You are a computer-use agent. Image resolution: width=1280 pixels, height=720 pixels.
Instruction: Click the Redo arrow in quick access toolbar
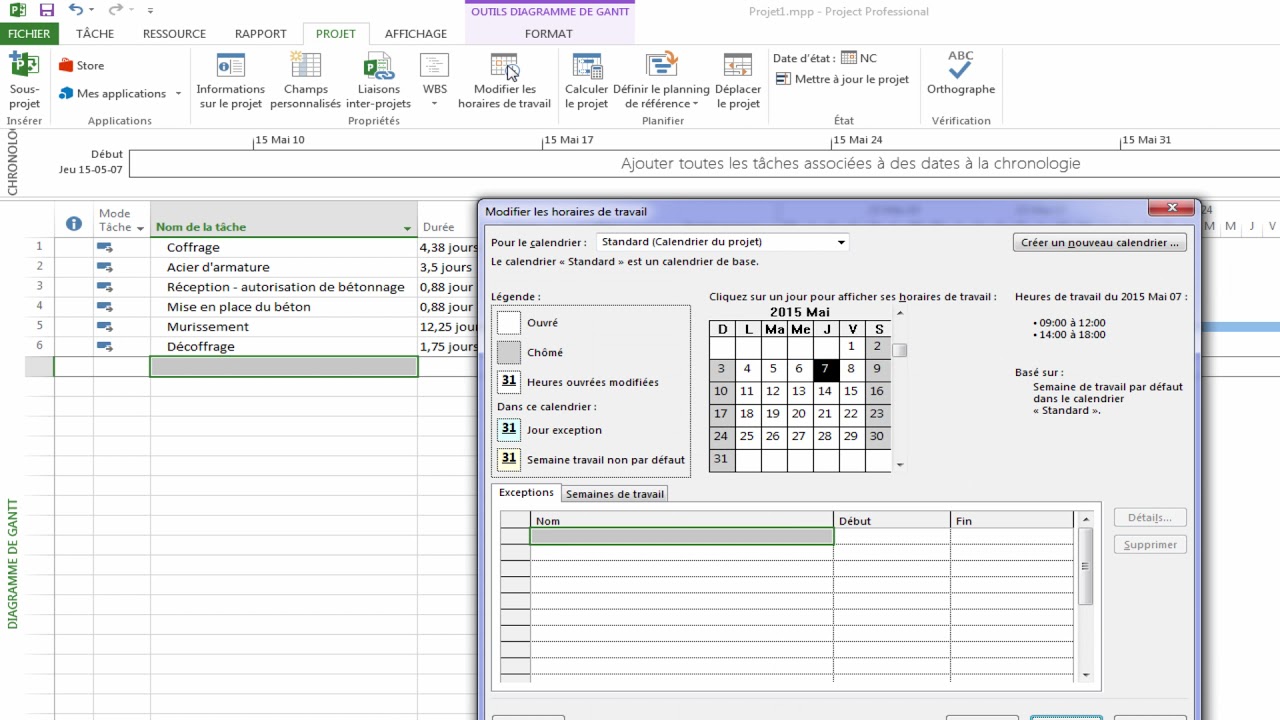coord(115,11)
